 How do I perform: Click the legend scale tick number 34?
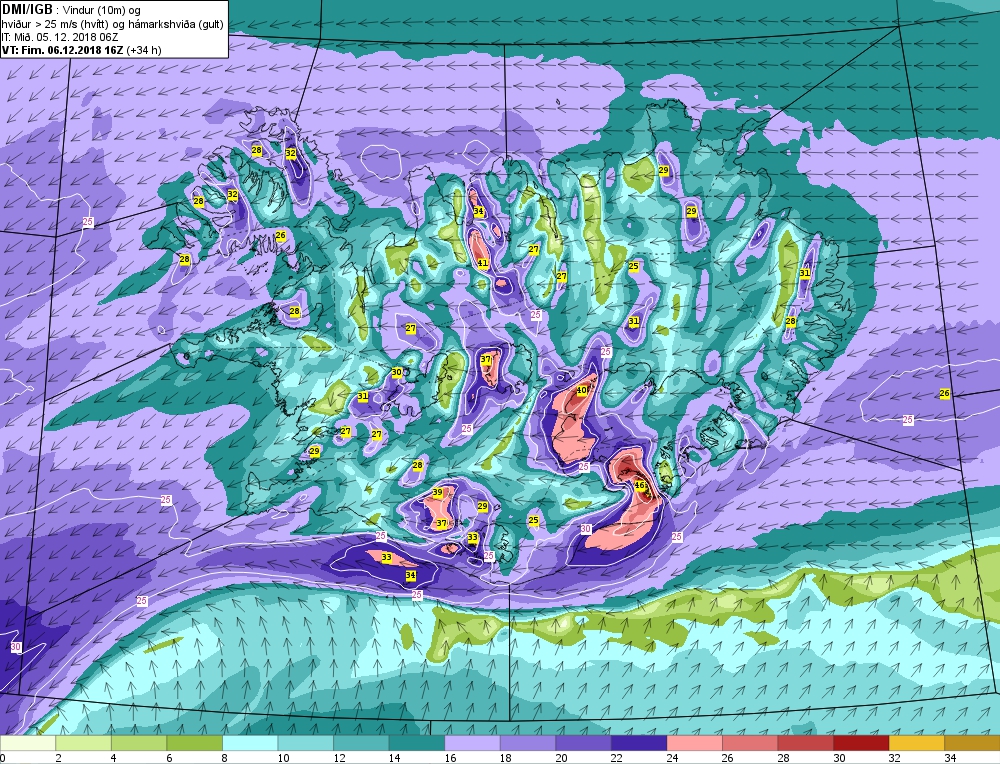point(950,758)
